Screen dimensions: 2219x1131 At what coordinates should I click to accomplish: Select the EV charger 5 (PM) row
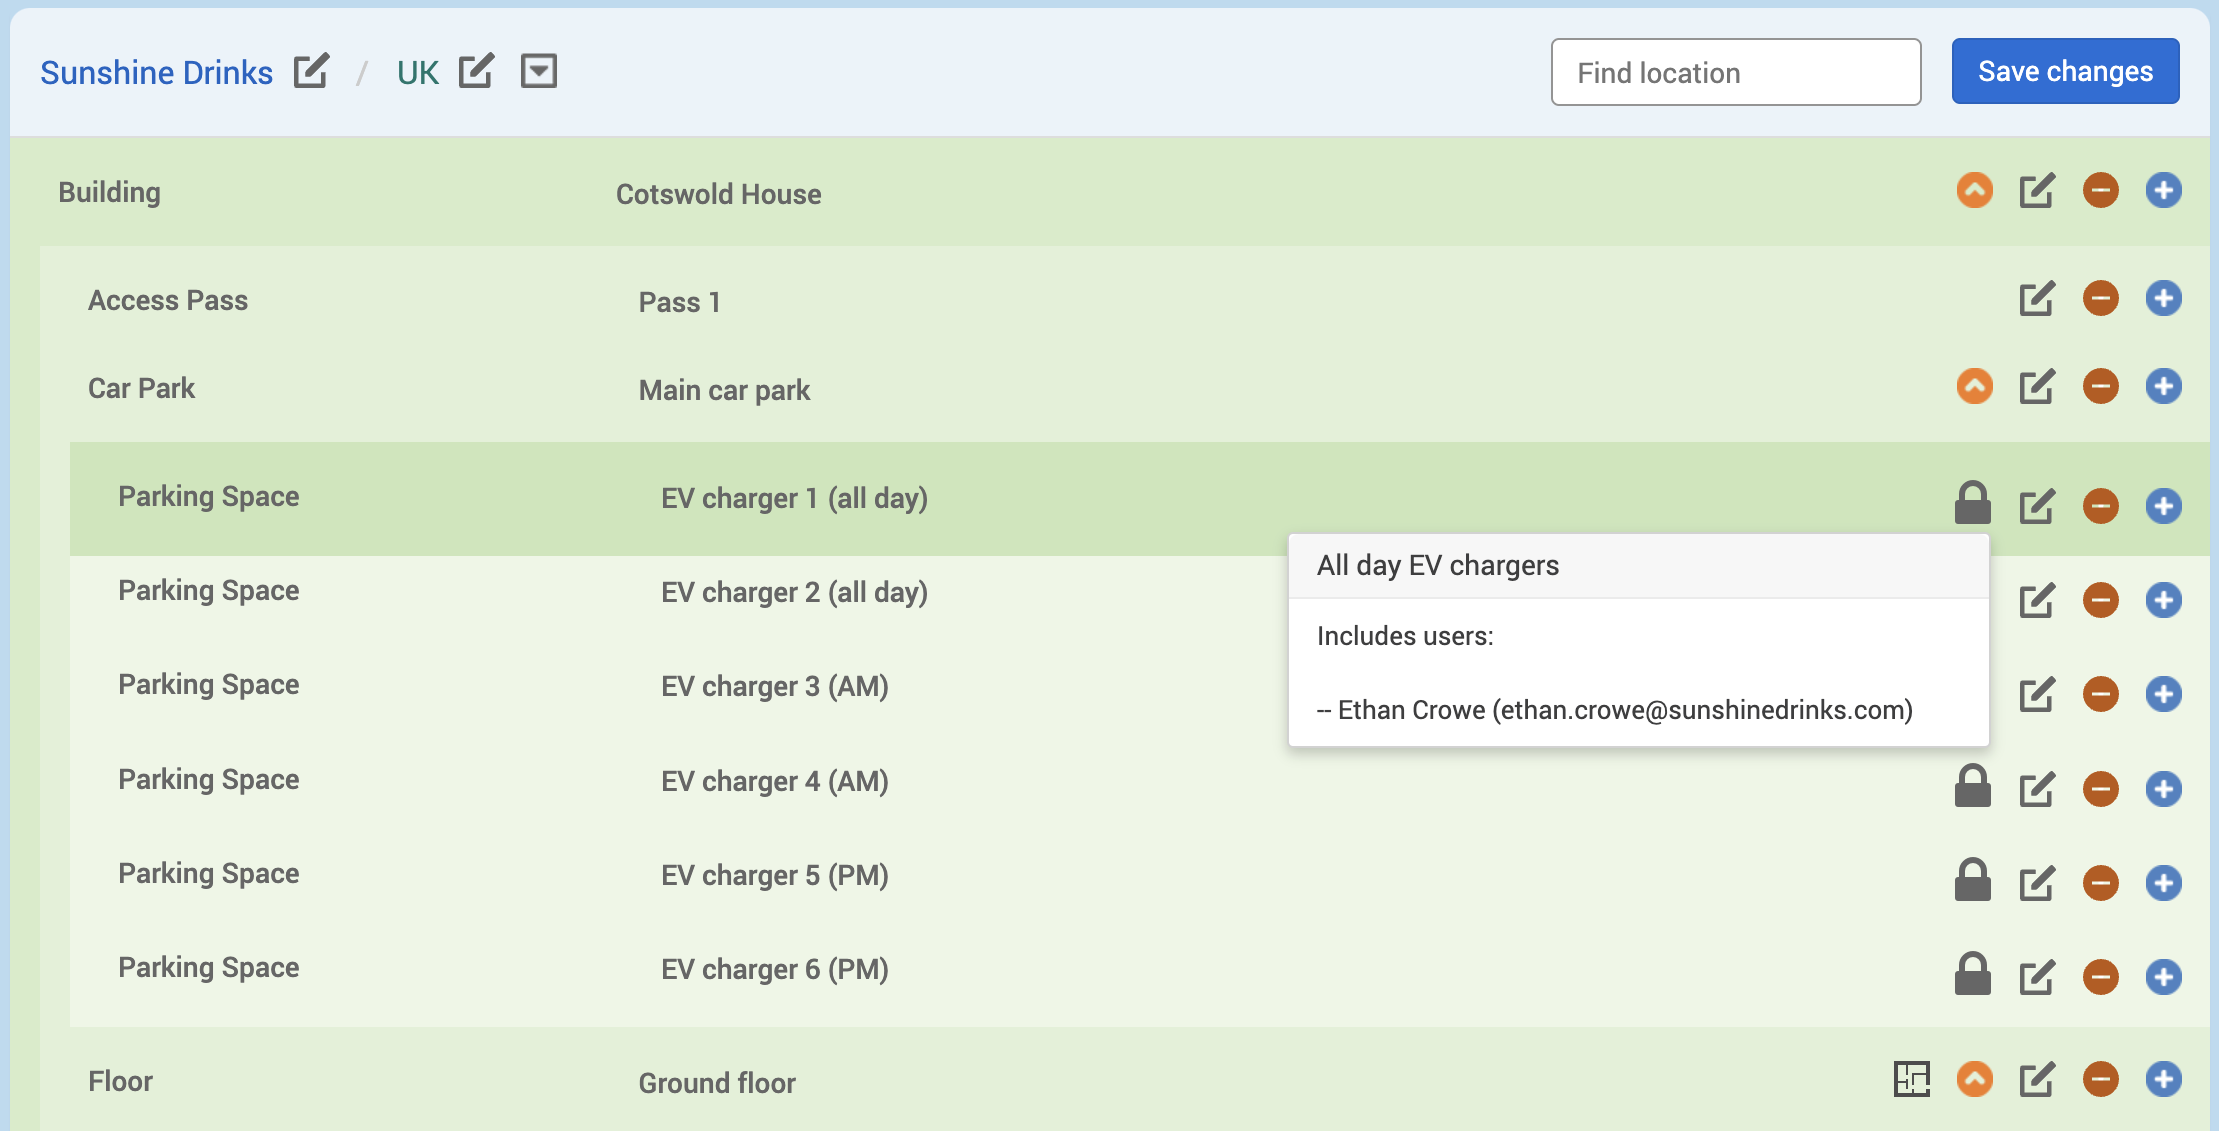pos(774,875)
